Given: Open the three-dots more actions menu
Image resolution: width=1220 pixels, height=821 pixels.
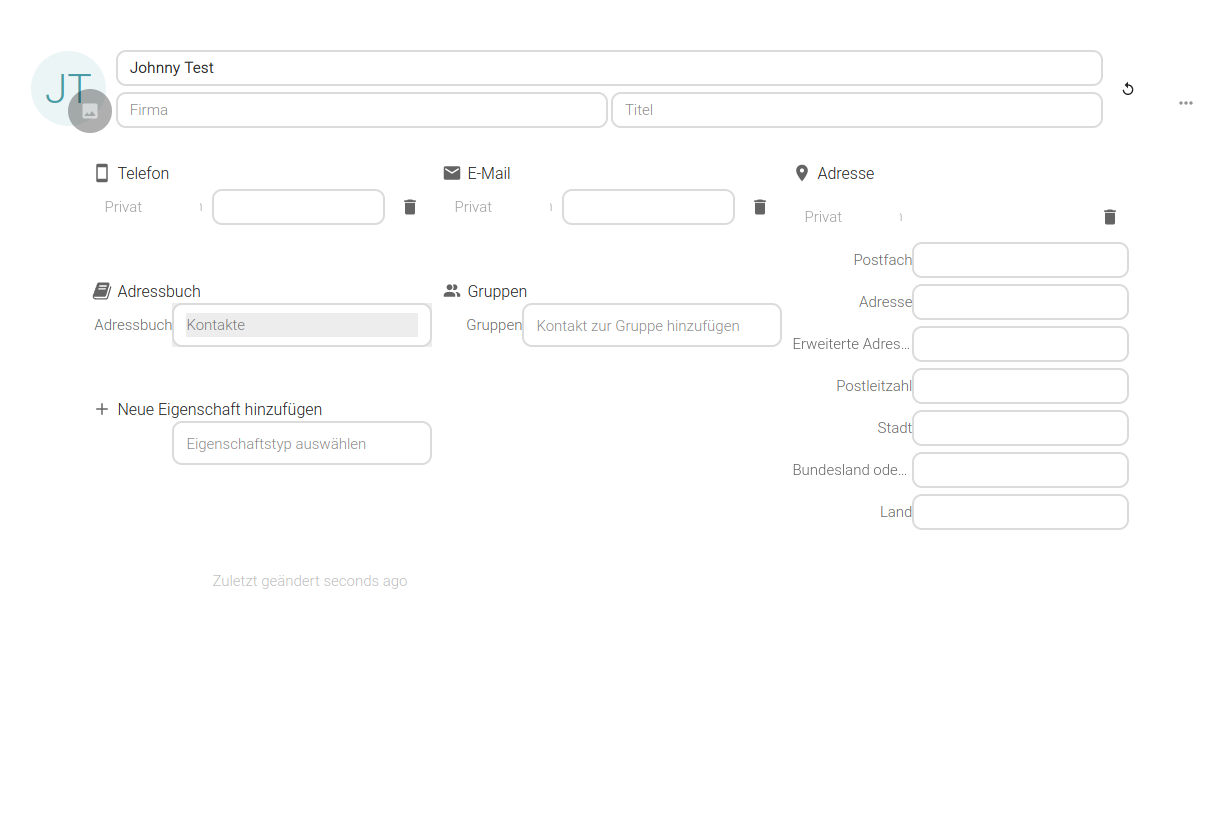Looking at the screenshot, I should click(x=1186, y=103).
